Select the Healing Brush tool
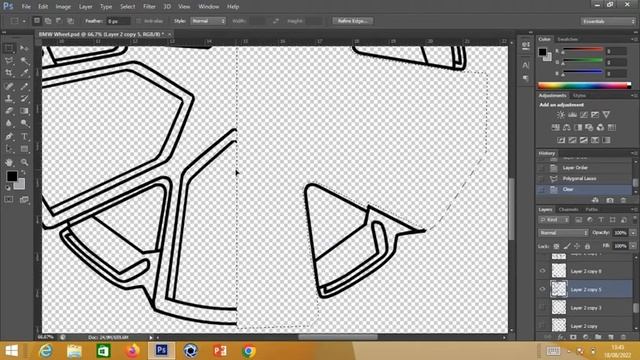This screenshot has height=360, width=640. tap(9, 86)
